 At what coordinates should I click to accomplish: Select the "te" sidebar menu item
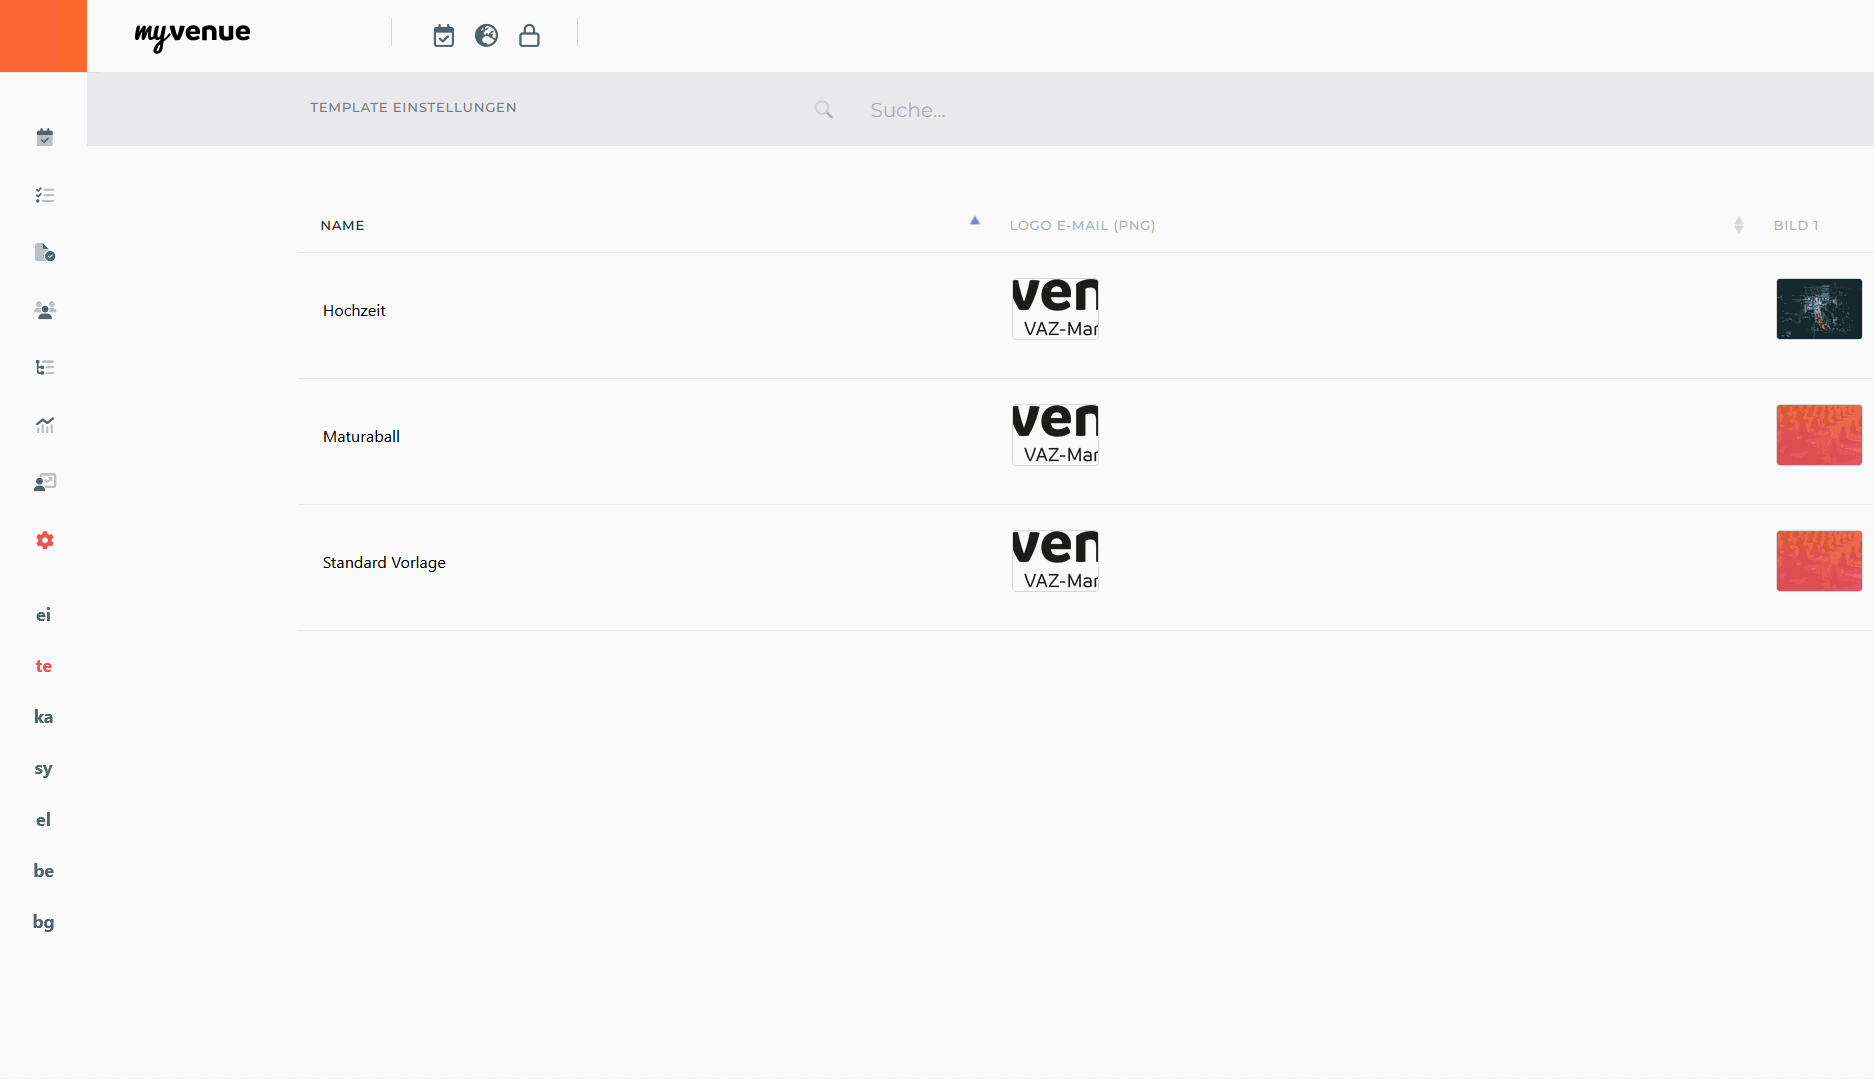(x=43, y=666)
